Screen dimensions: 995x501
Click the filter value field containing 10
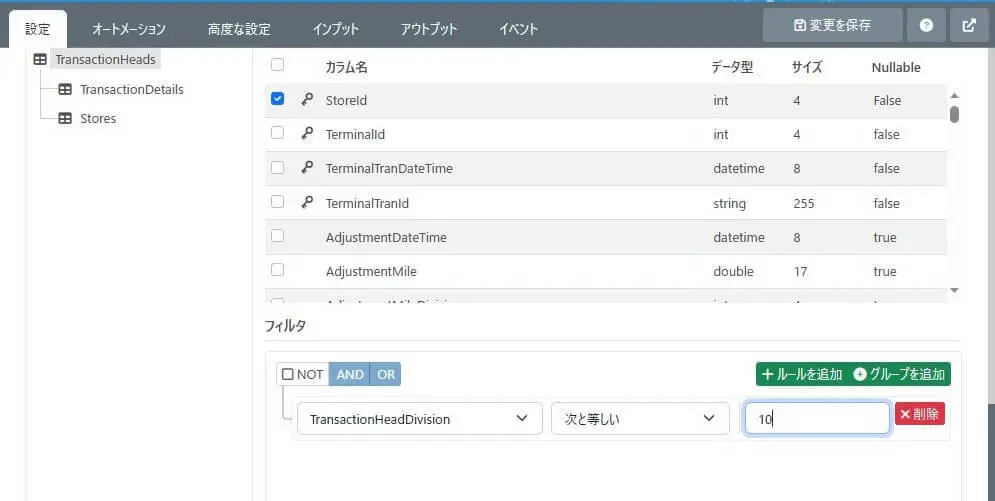(817, 419)
